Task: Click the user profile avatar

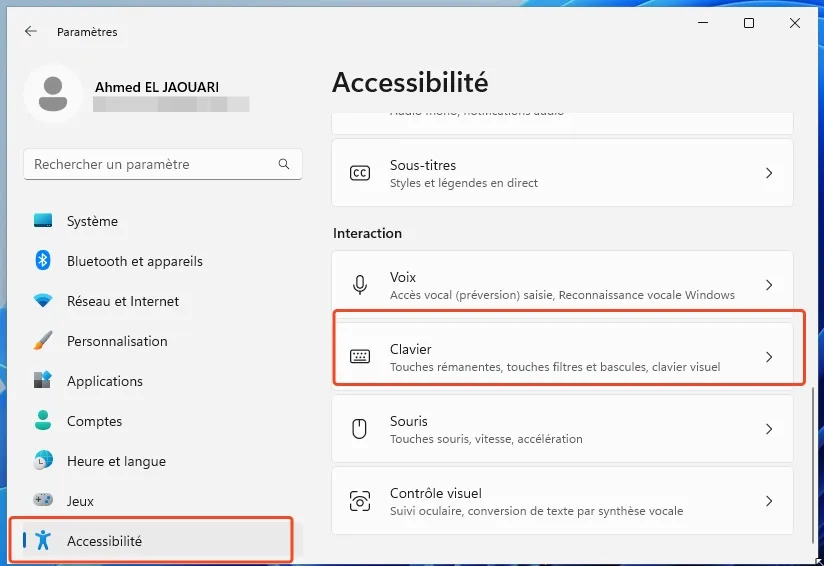Action: [x=53, y=94]
